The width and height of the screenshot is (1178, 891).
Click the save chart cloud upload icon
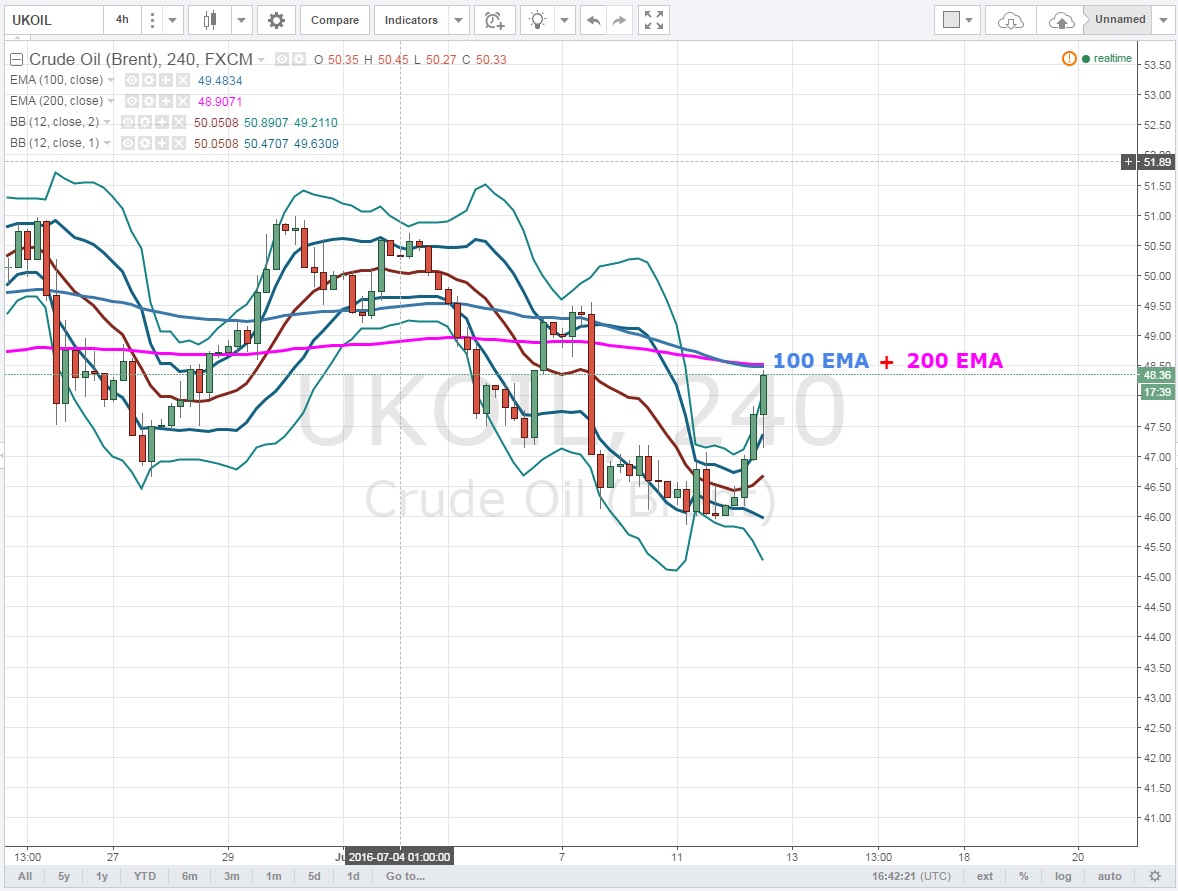[x=1061, y=20]
